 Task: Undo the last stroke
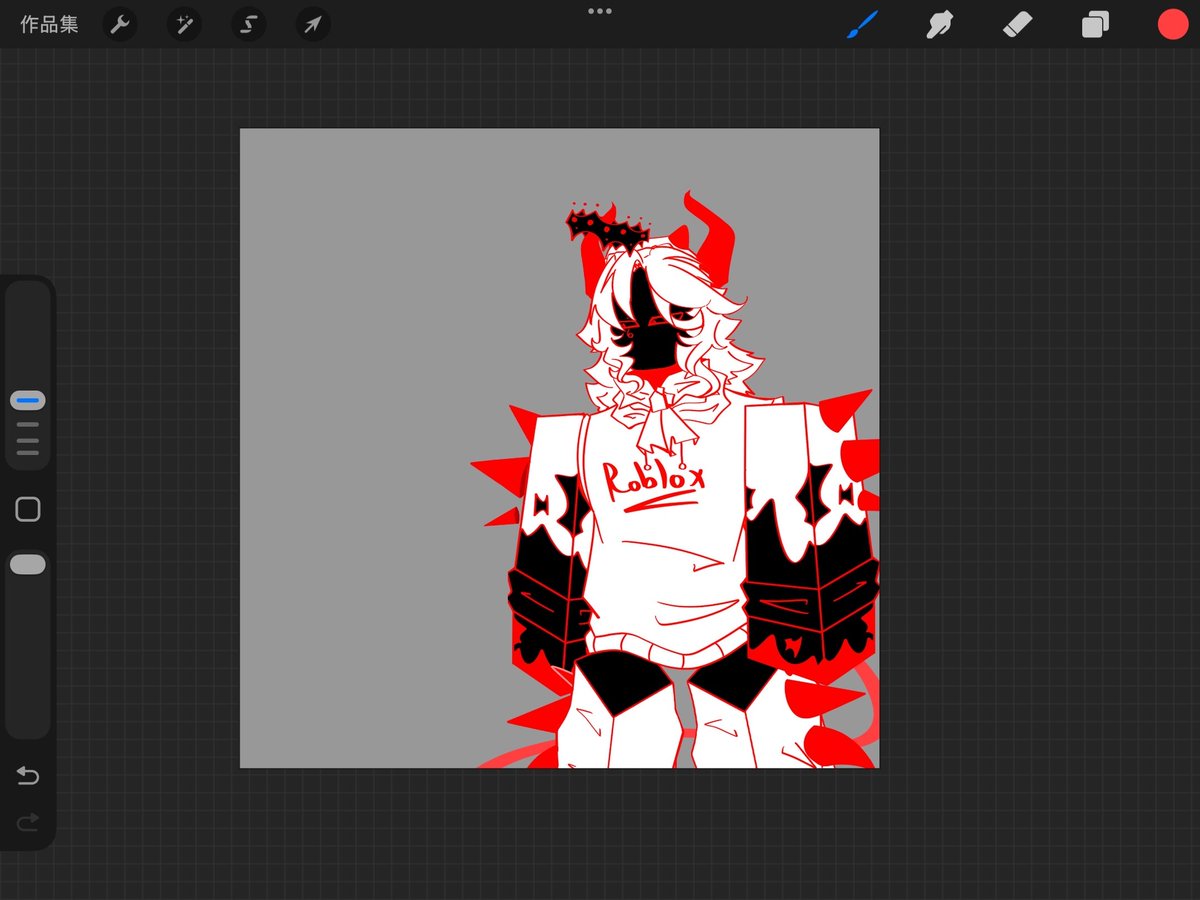[x=28, y=776]
